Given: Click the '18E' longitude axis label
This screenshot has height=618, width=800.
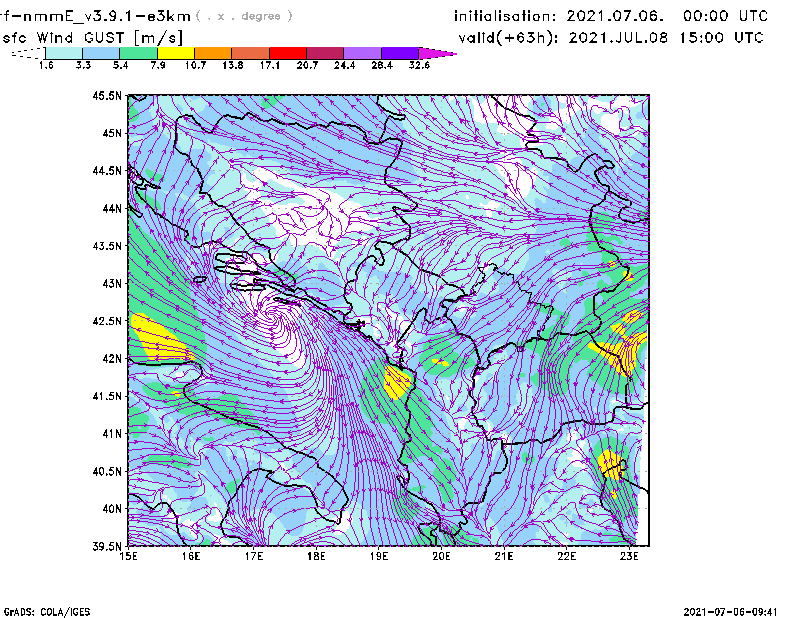Looking at the screenshot, I should pyautogui.click(x=316, y=556).
